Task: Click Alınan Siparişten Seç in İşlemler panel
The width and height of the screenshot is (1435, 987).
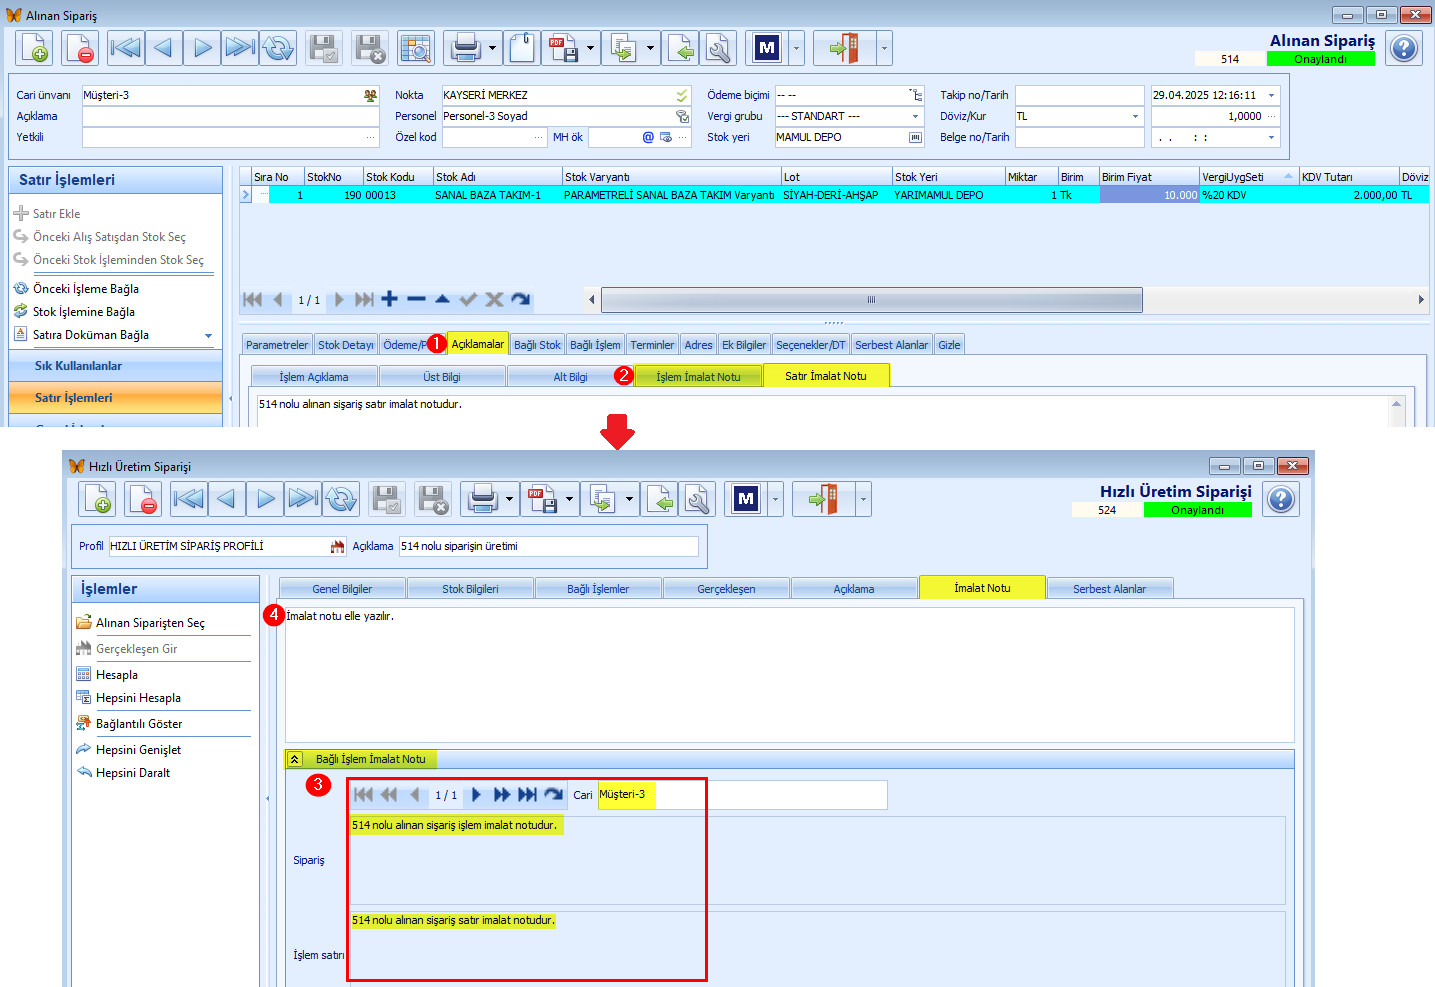Action: pyautogui.click(x=150, y=623)
